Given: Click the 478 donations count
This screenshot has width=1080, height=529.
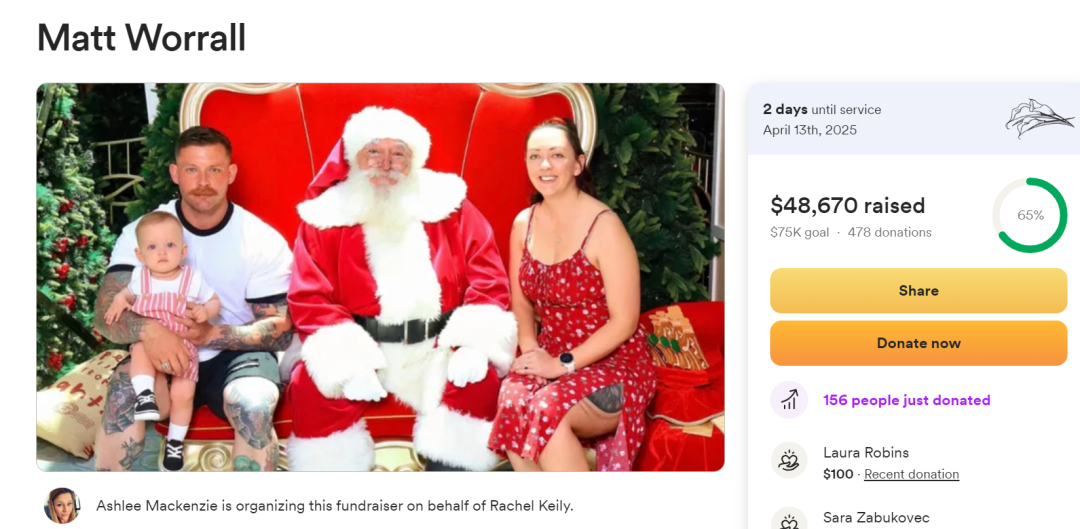Looking at the screenshot, I should (x=889, y=233).
